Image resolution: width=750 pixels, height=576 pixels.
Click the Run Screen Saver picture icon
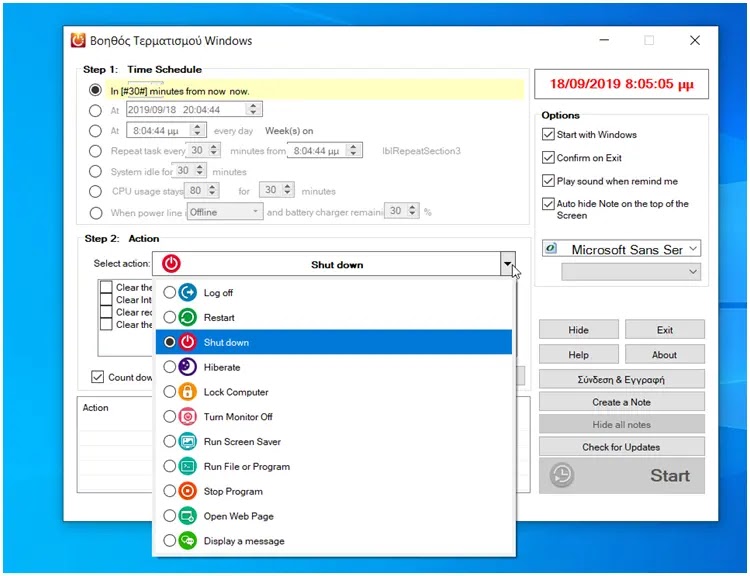coord(188,442)
